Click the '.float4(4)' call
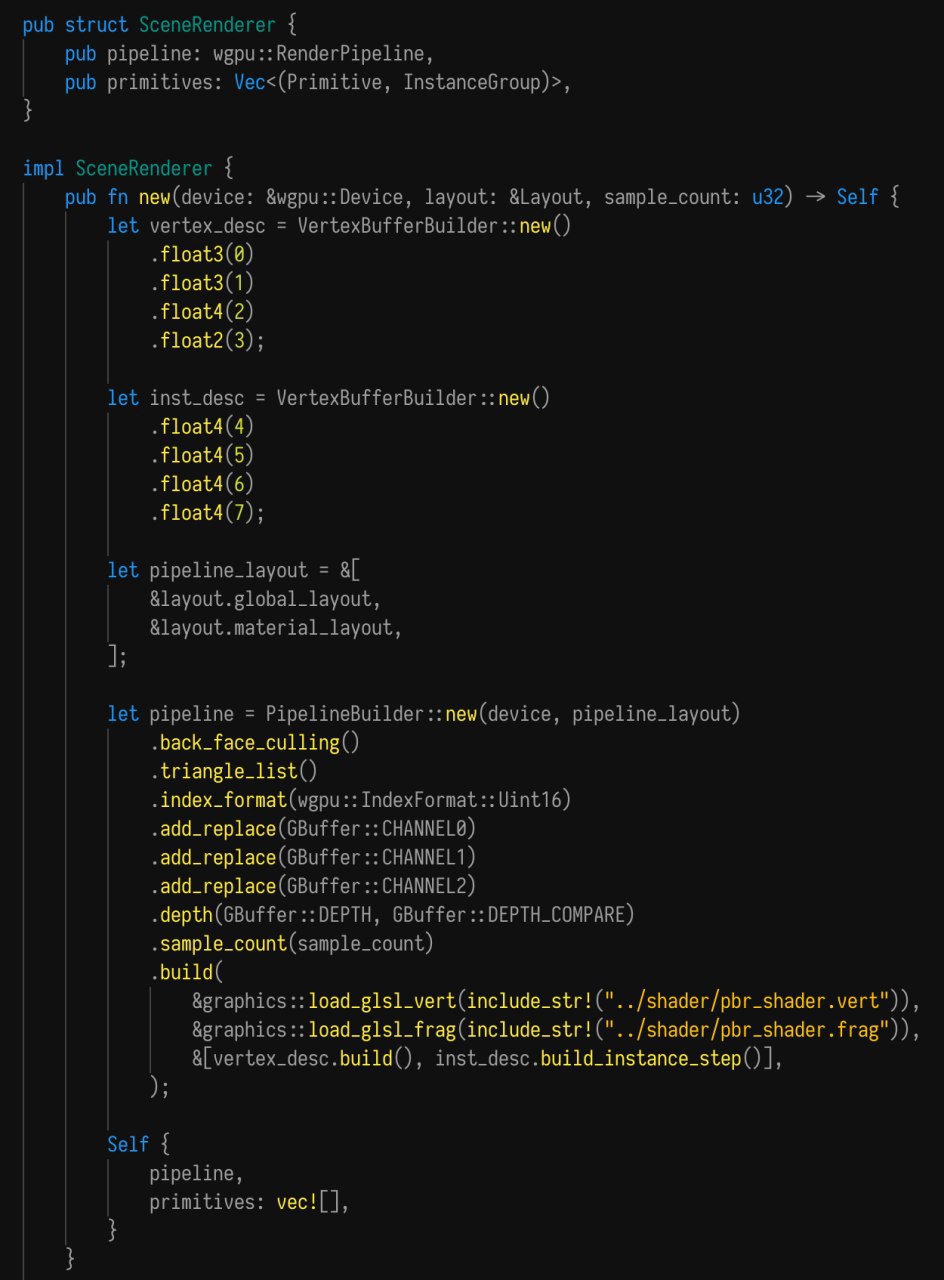Screen dimensions: 944x1280 pyautogui.click(x=201, y=427)
